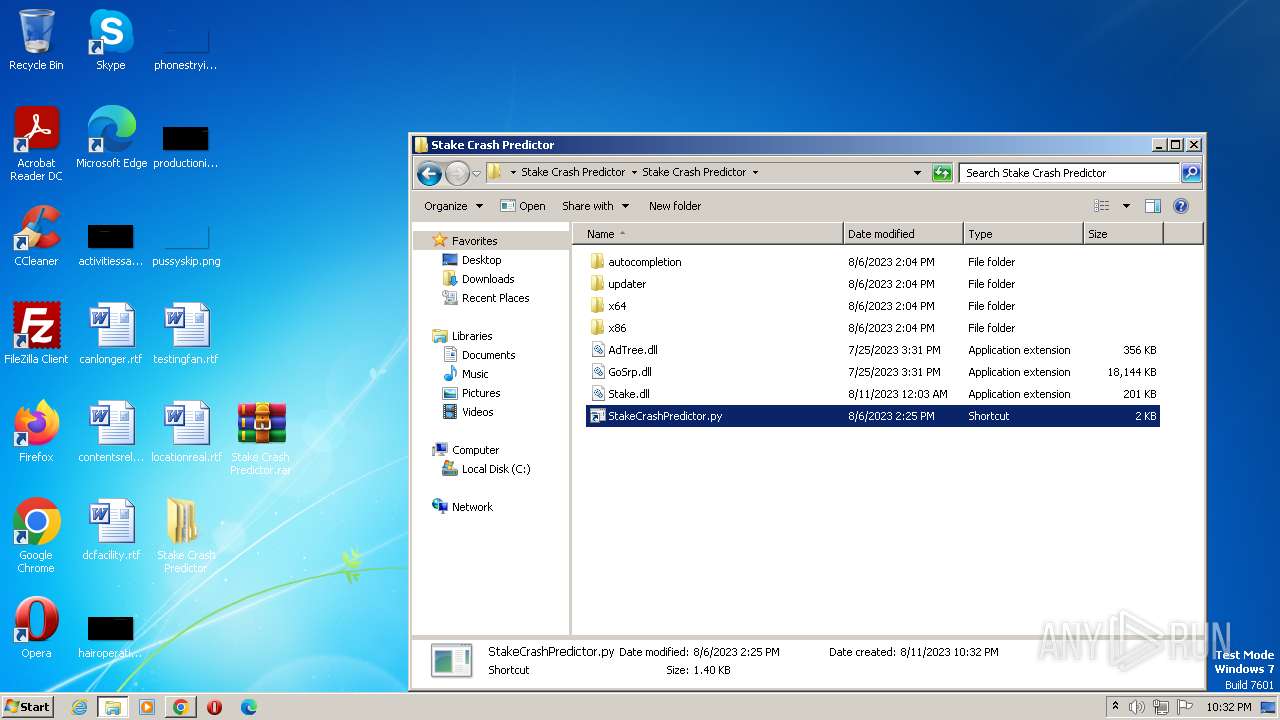Click the New folder button
Screen dimensions: 1280x720
point(675,206)
